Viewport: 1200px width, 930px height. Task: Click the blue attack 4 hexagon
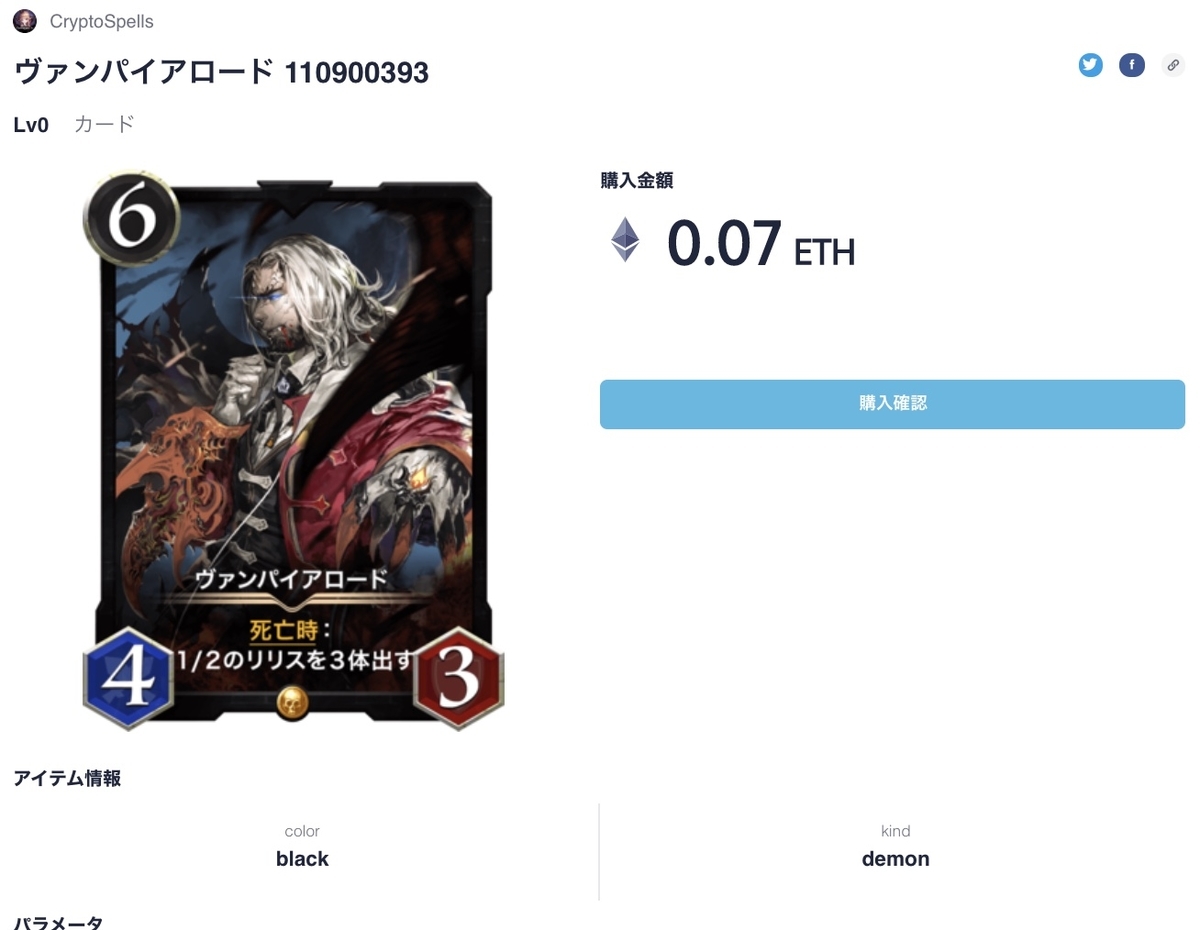click(128, 679)
